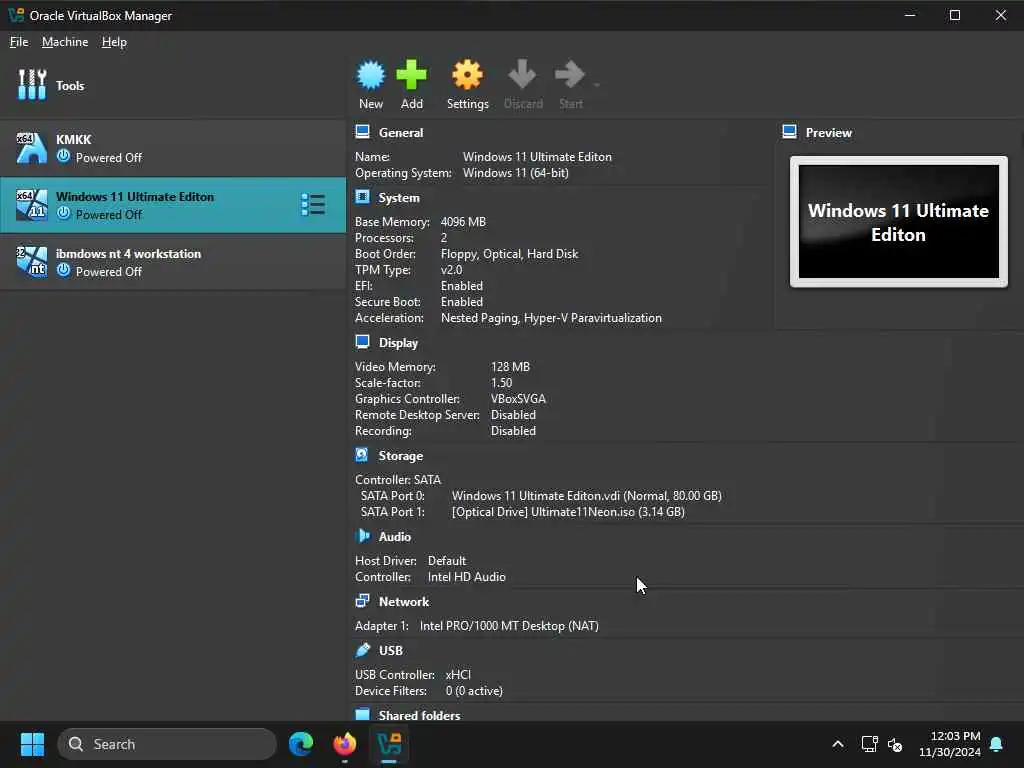Open the machine tools list menu icon
The image size is (1024, 768).
[313, 205]
